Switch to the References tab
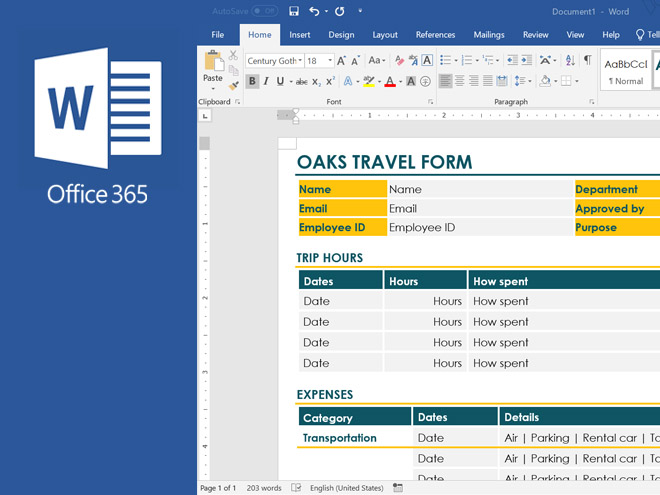The width and height of the screenshot is (660, 495). point(435,35)
